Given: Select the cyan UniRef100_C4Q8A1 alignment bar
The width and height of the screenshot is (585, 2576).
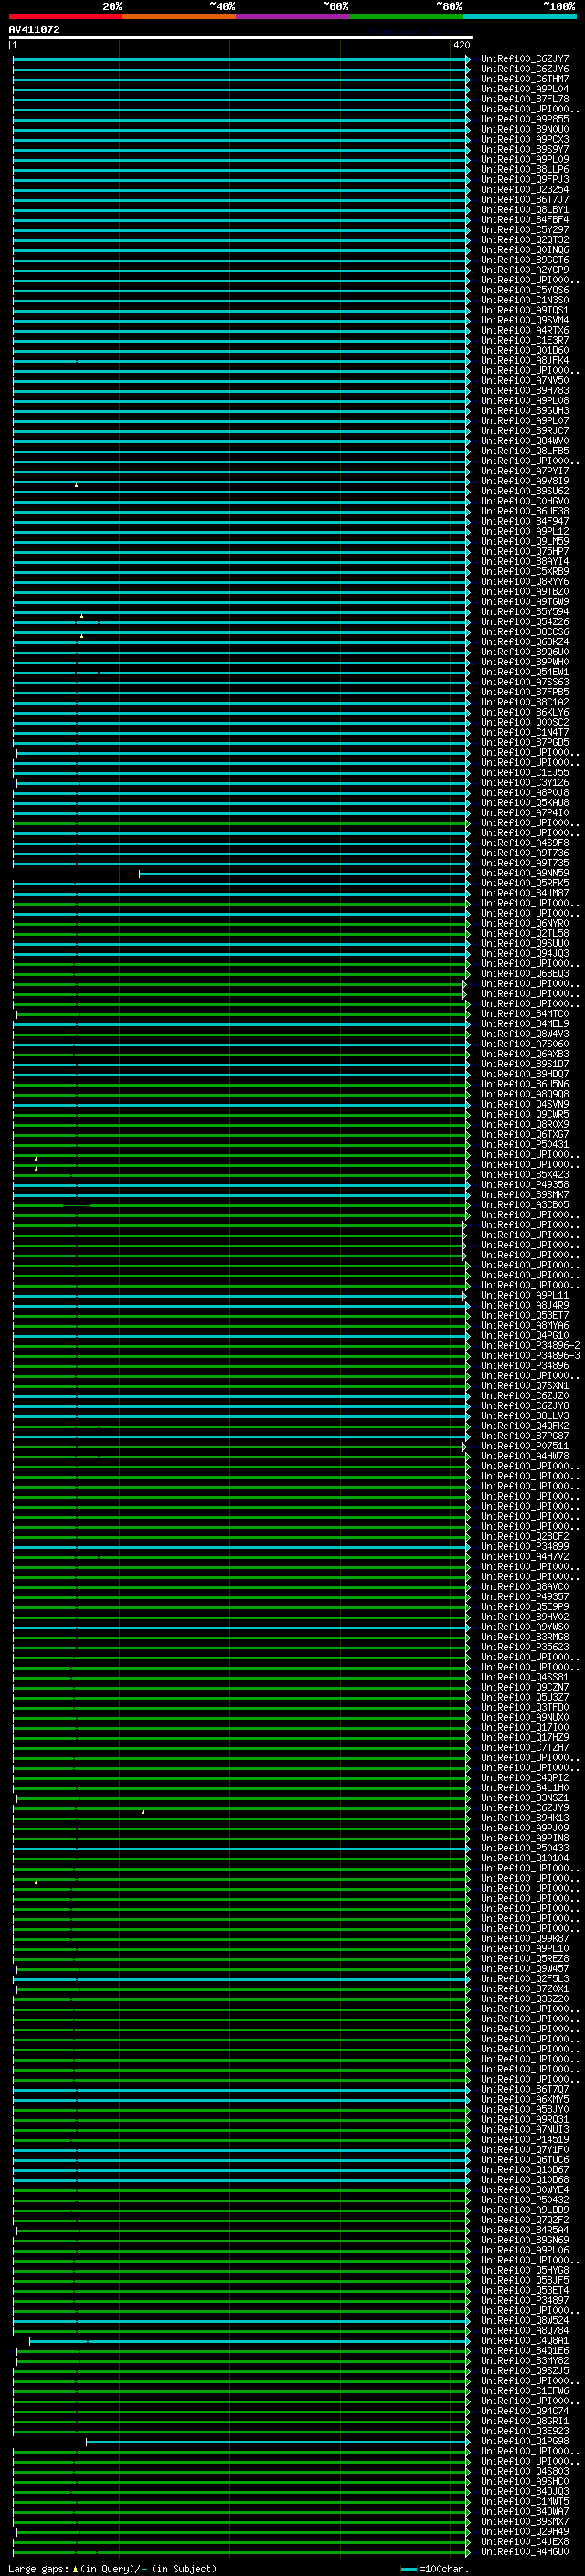Looking at the screenshot, I should 250,2341.
